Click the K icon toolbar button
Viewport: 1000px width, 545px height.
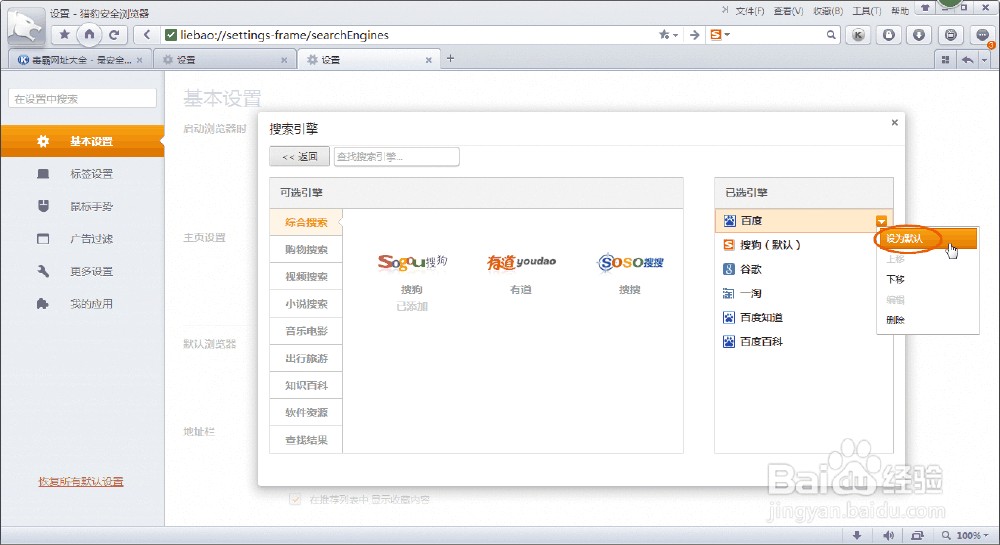click(x=858, y=35)
